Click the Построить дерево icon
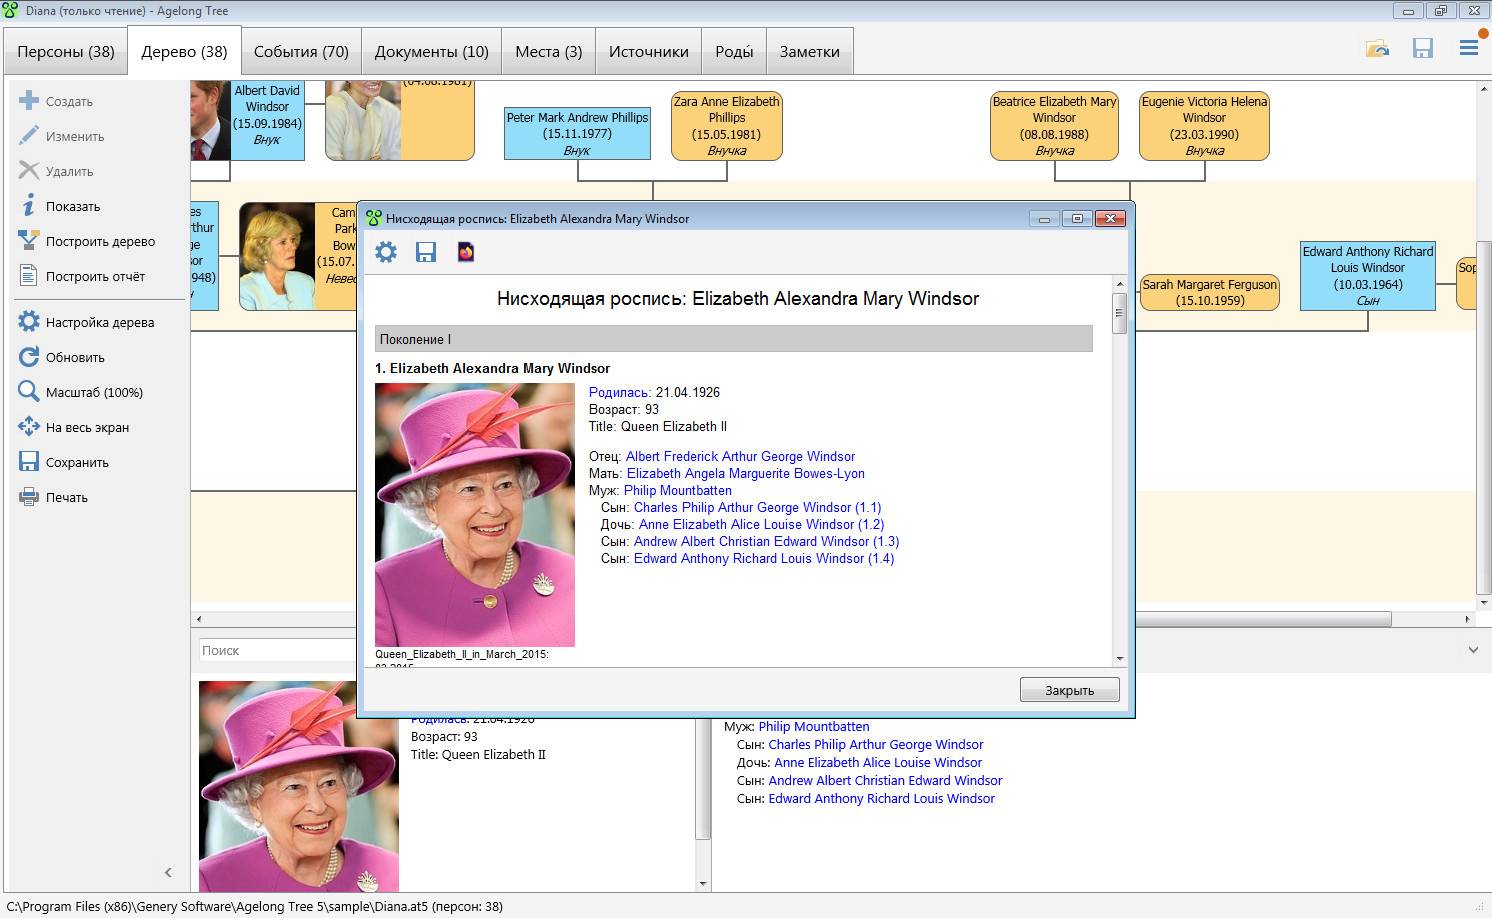 [x=29, y=241]
